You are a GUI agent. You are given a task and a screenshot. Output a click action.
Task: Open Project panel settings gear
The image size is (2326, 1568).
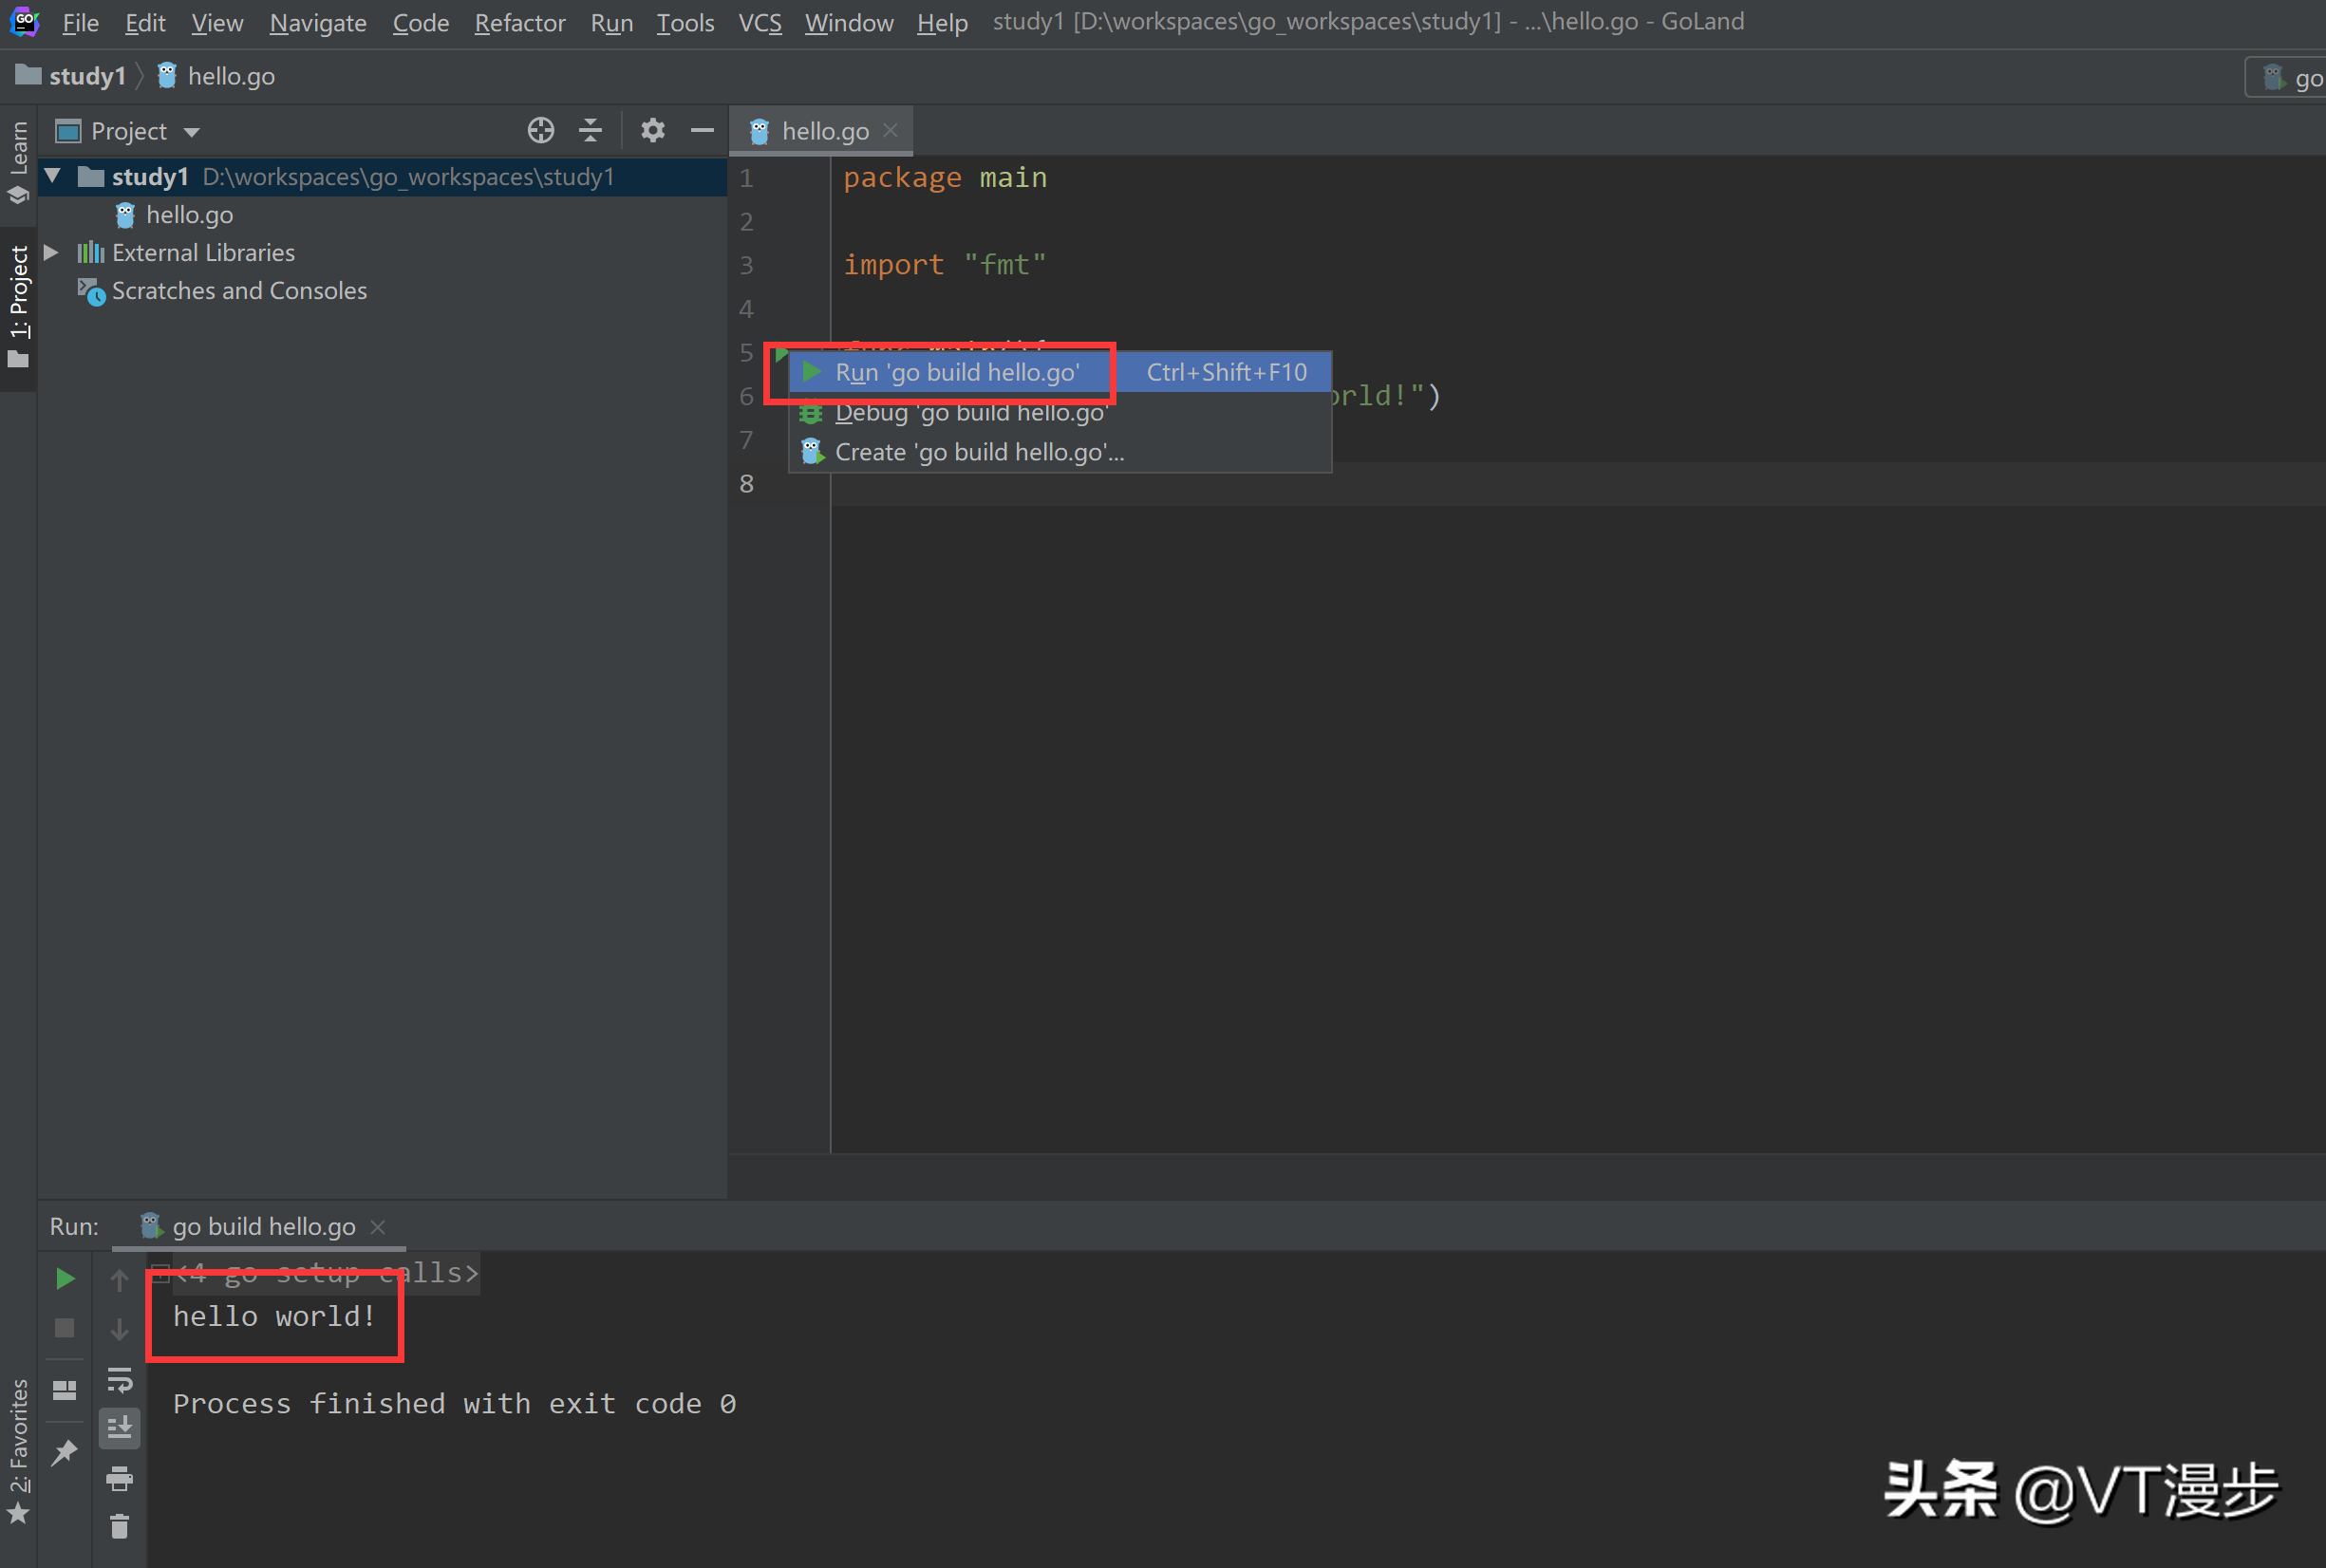[652, 131]
